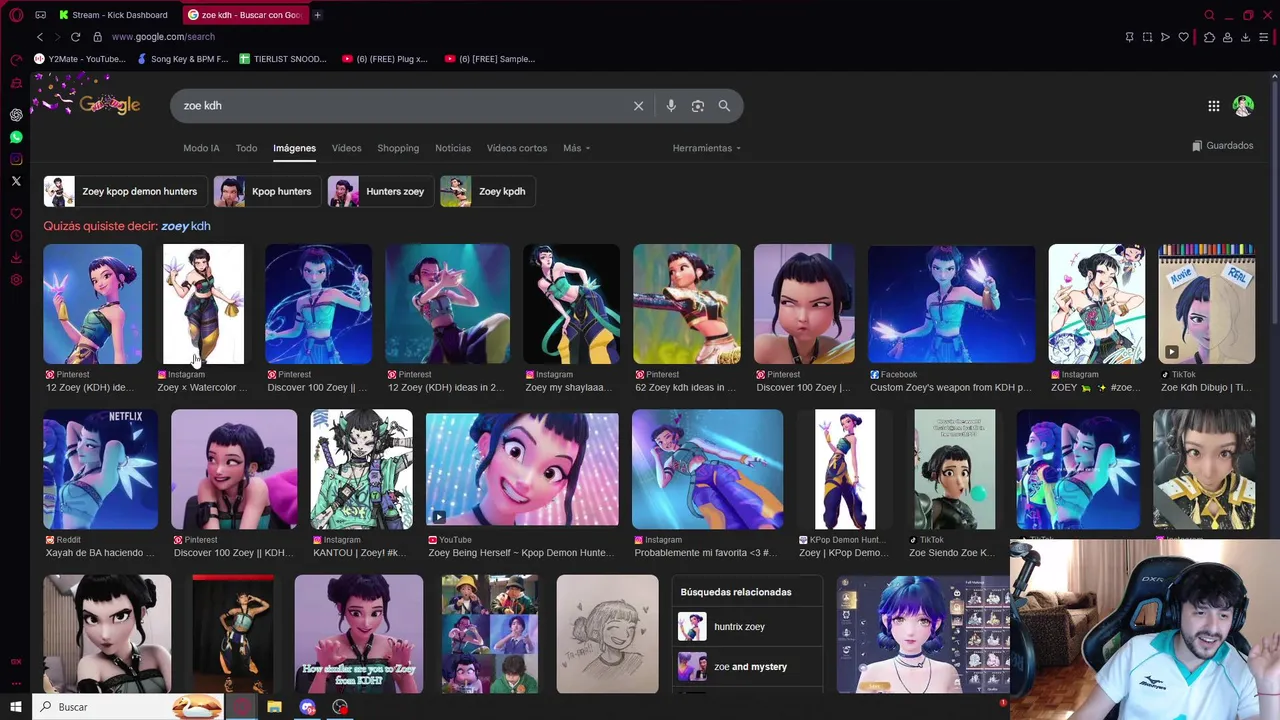Search by image with Google Lens
This screenshot has height=720, width=1280.
tap(698, 106)
